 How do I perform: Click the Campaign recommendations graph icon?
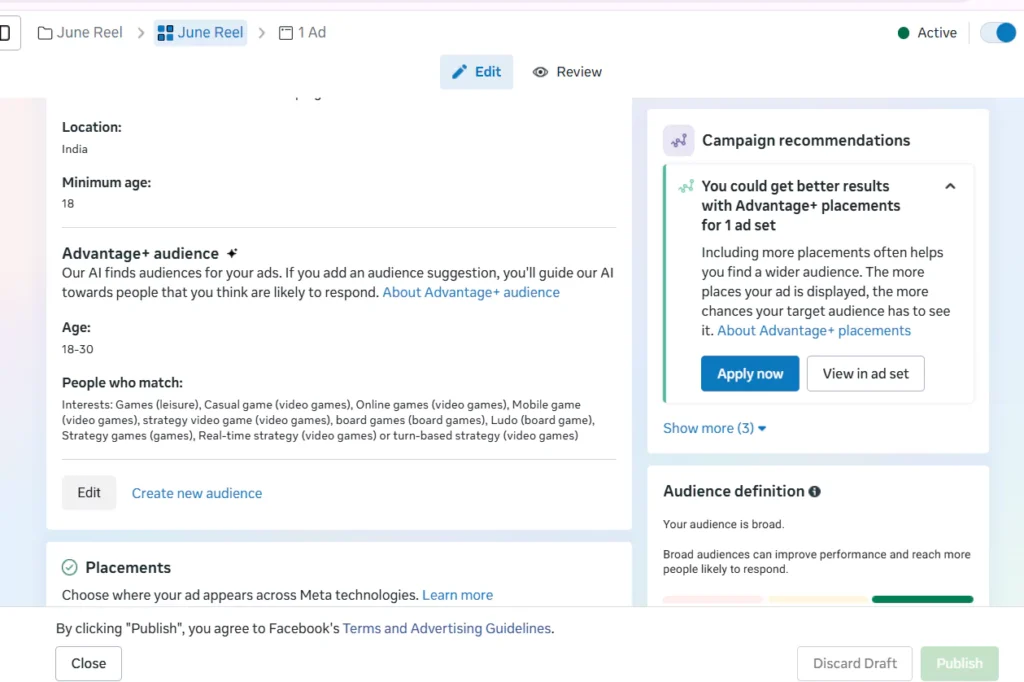[x=679, y=141]
